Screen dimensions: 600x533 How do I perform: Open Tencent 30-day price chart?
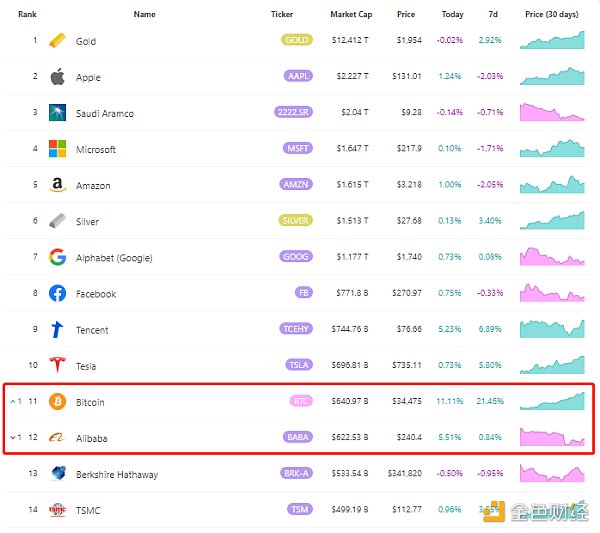tap(552, 329)
